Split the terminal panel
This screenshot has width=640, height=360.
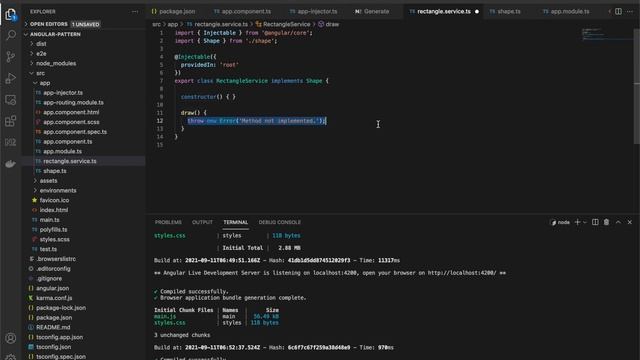click(595, 222)
